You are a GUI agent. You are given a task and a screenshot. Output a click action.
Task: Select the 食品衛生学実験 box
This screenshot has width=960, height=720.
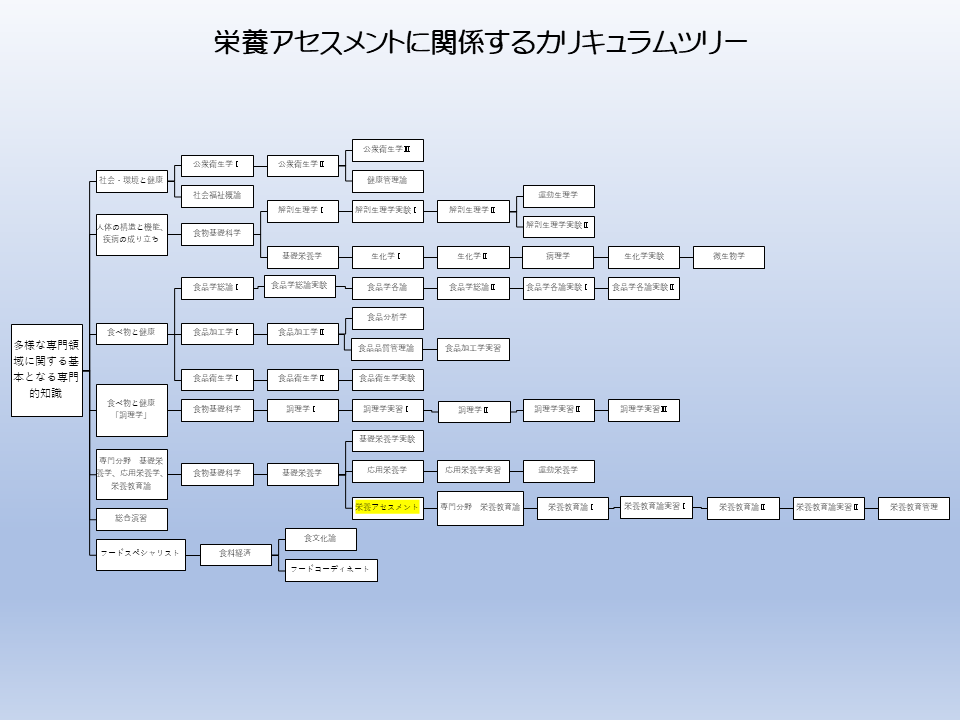pos(387,379)
